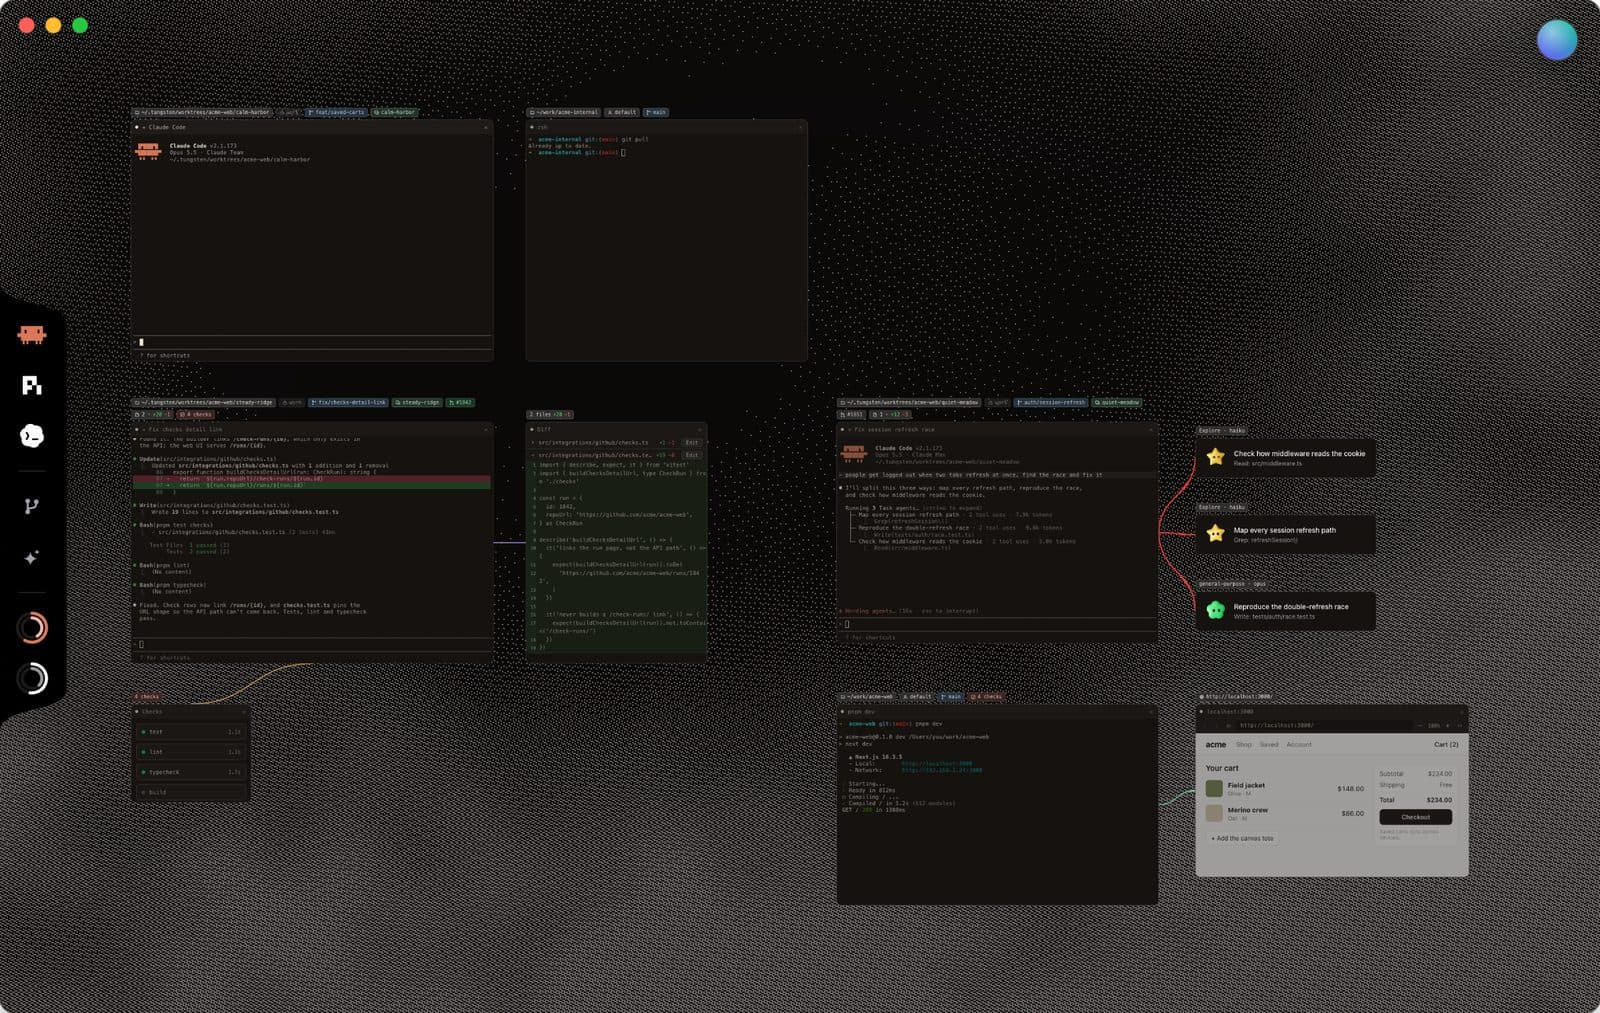Open 'Reproduce the double-refresh race' agent card
The width and height of the screenshot is (1600, 1013).
pyautogui.click(x=1285, y=610)
